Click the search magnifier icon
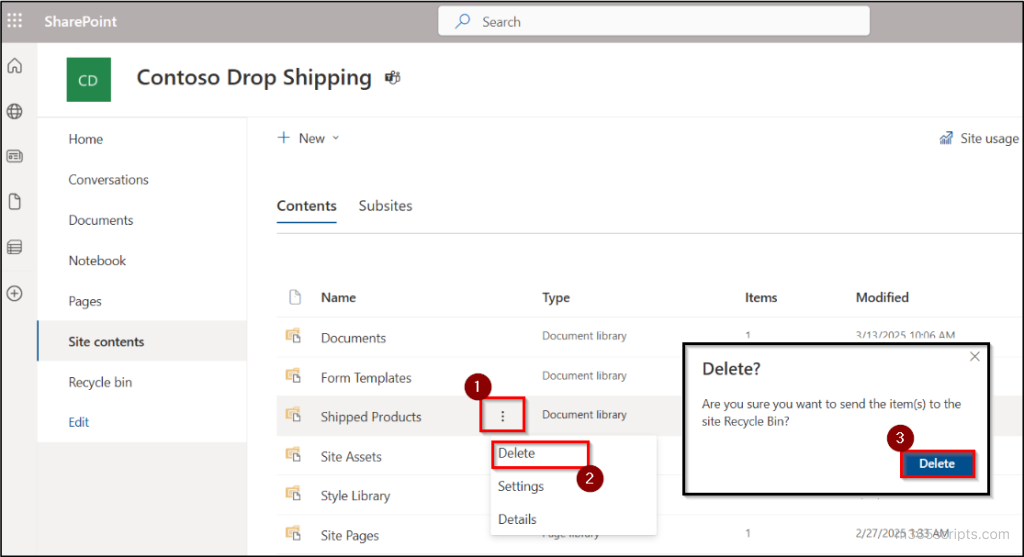Screen dimensions: 1024x557 click(x=463, y=21)
